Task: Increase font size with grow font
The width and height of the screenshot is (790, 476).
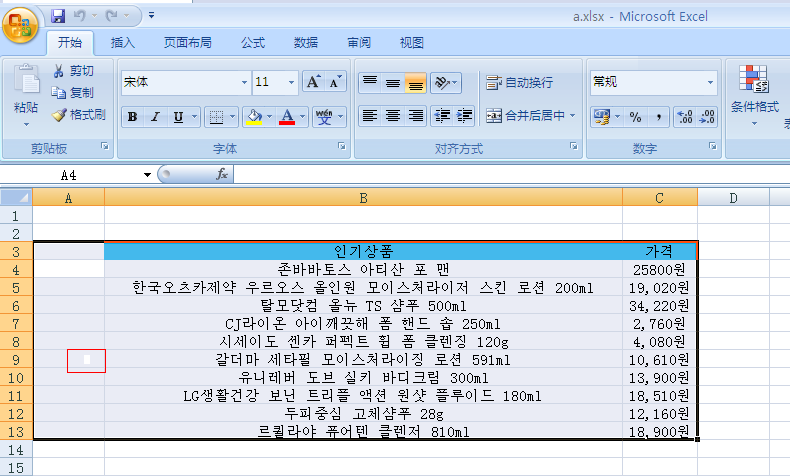Action: pos(313,82)
